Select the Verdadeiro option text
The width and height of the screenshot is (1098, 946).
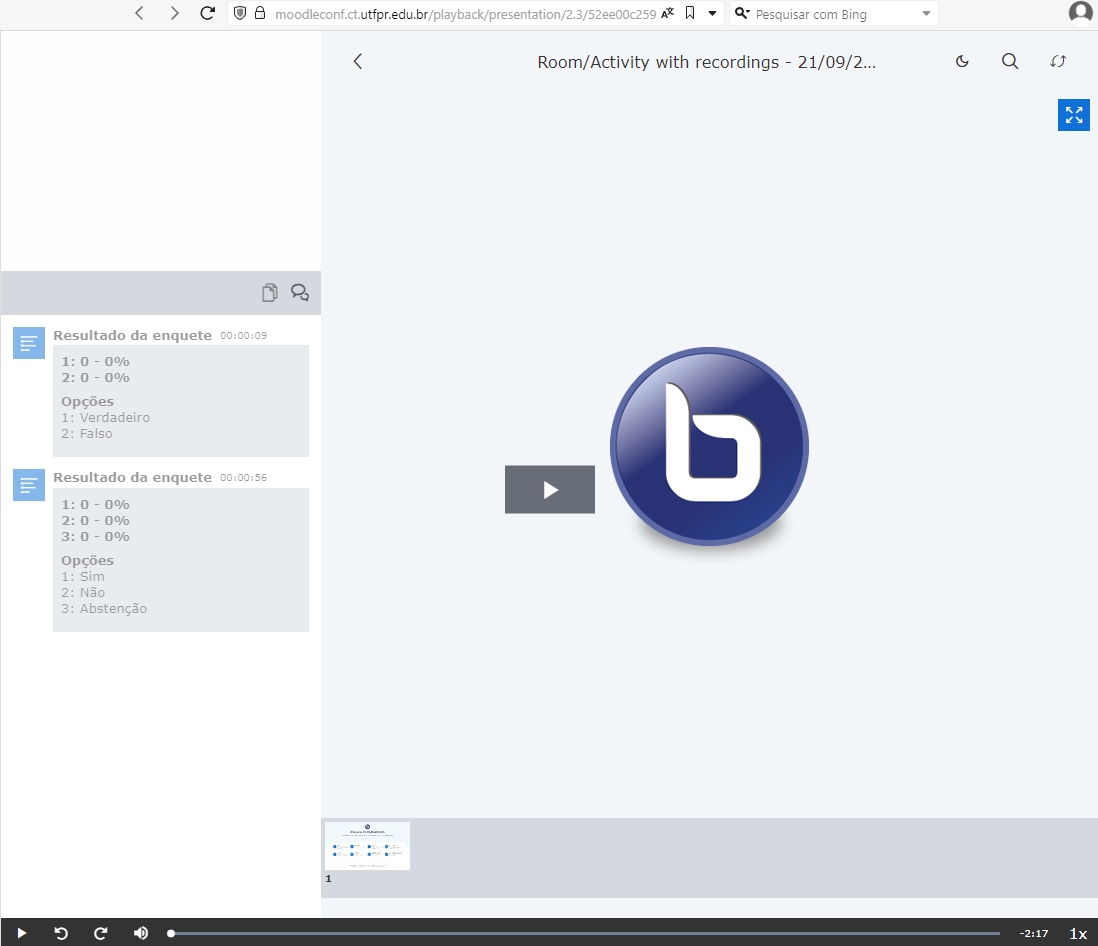coord(114,417)
